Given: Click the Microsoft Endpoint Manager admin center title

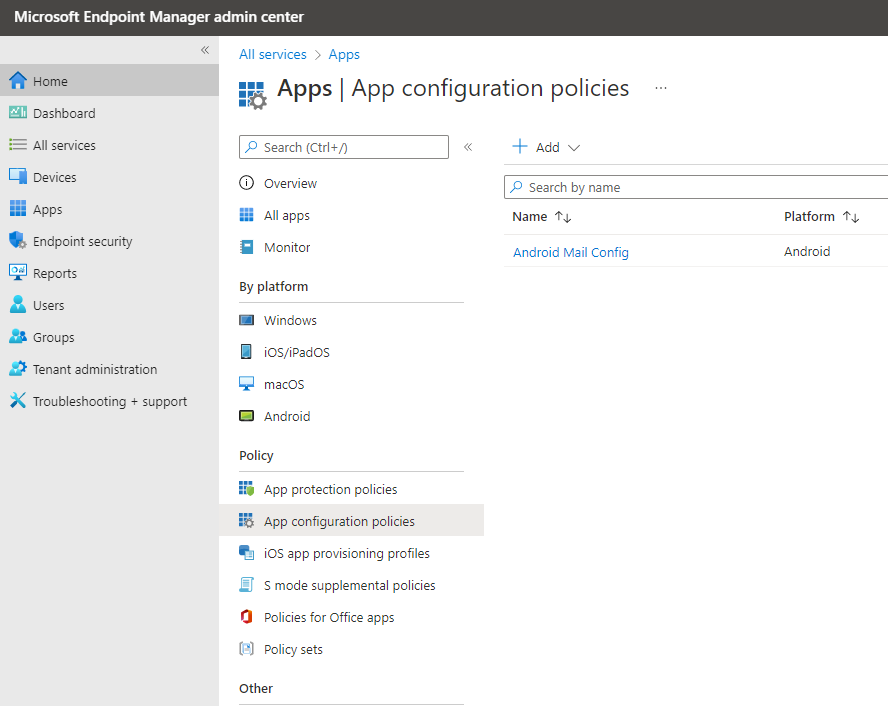Looking at the screenshot, I should 159,17.
